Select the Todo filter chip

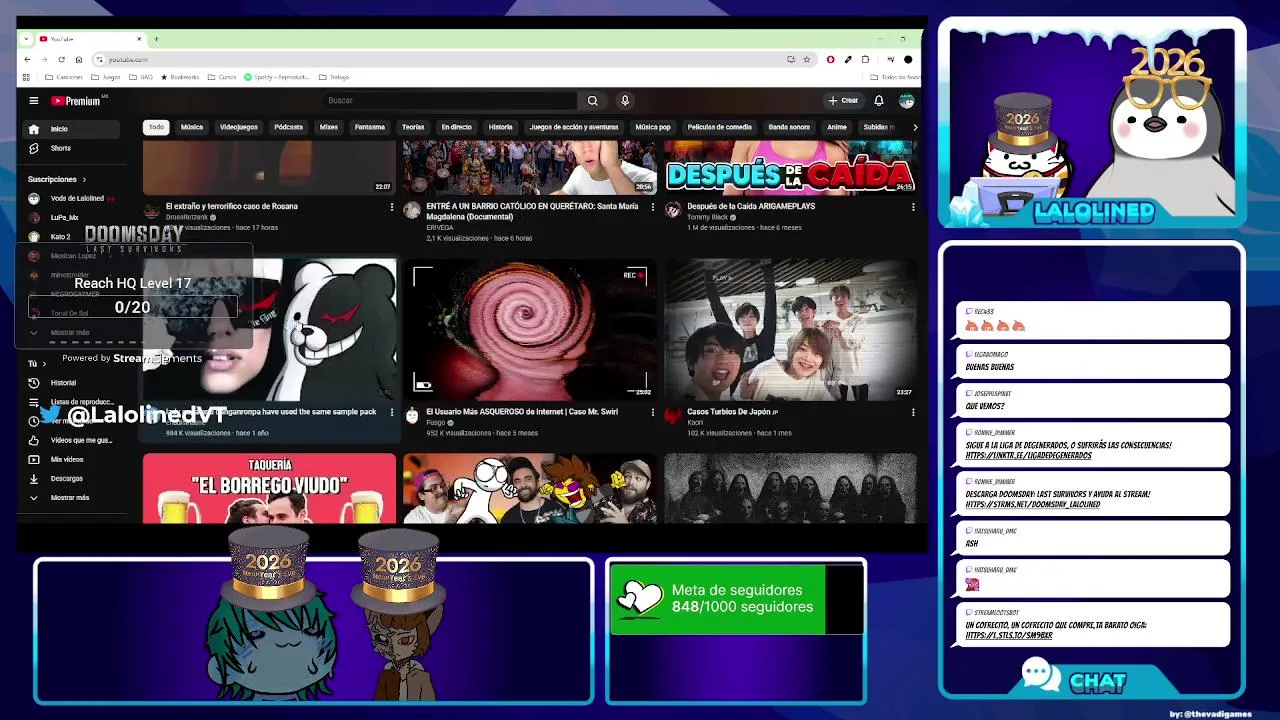pyautogui.click(x=156, y=127)
